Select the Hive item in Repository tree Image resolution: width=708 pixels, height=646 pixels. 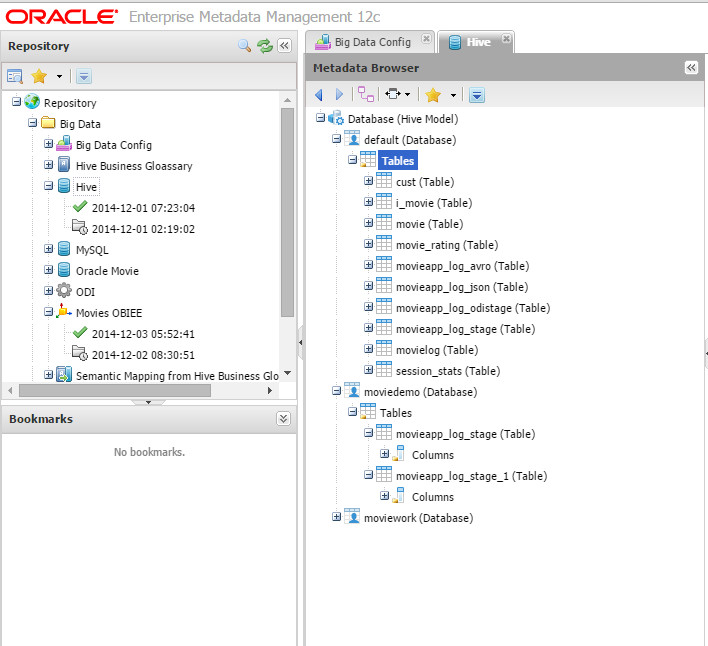click(86, 187)
